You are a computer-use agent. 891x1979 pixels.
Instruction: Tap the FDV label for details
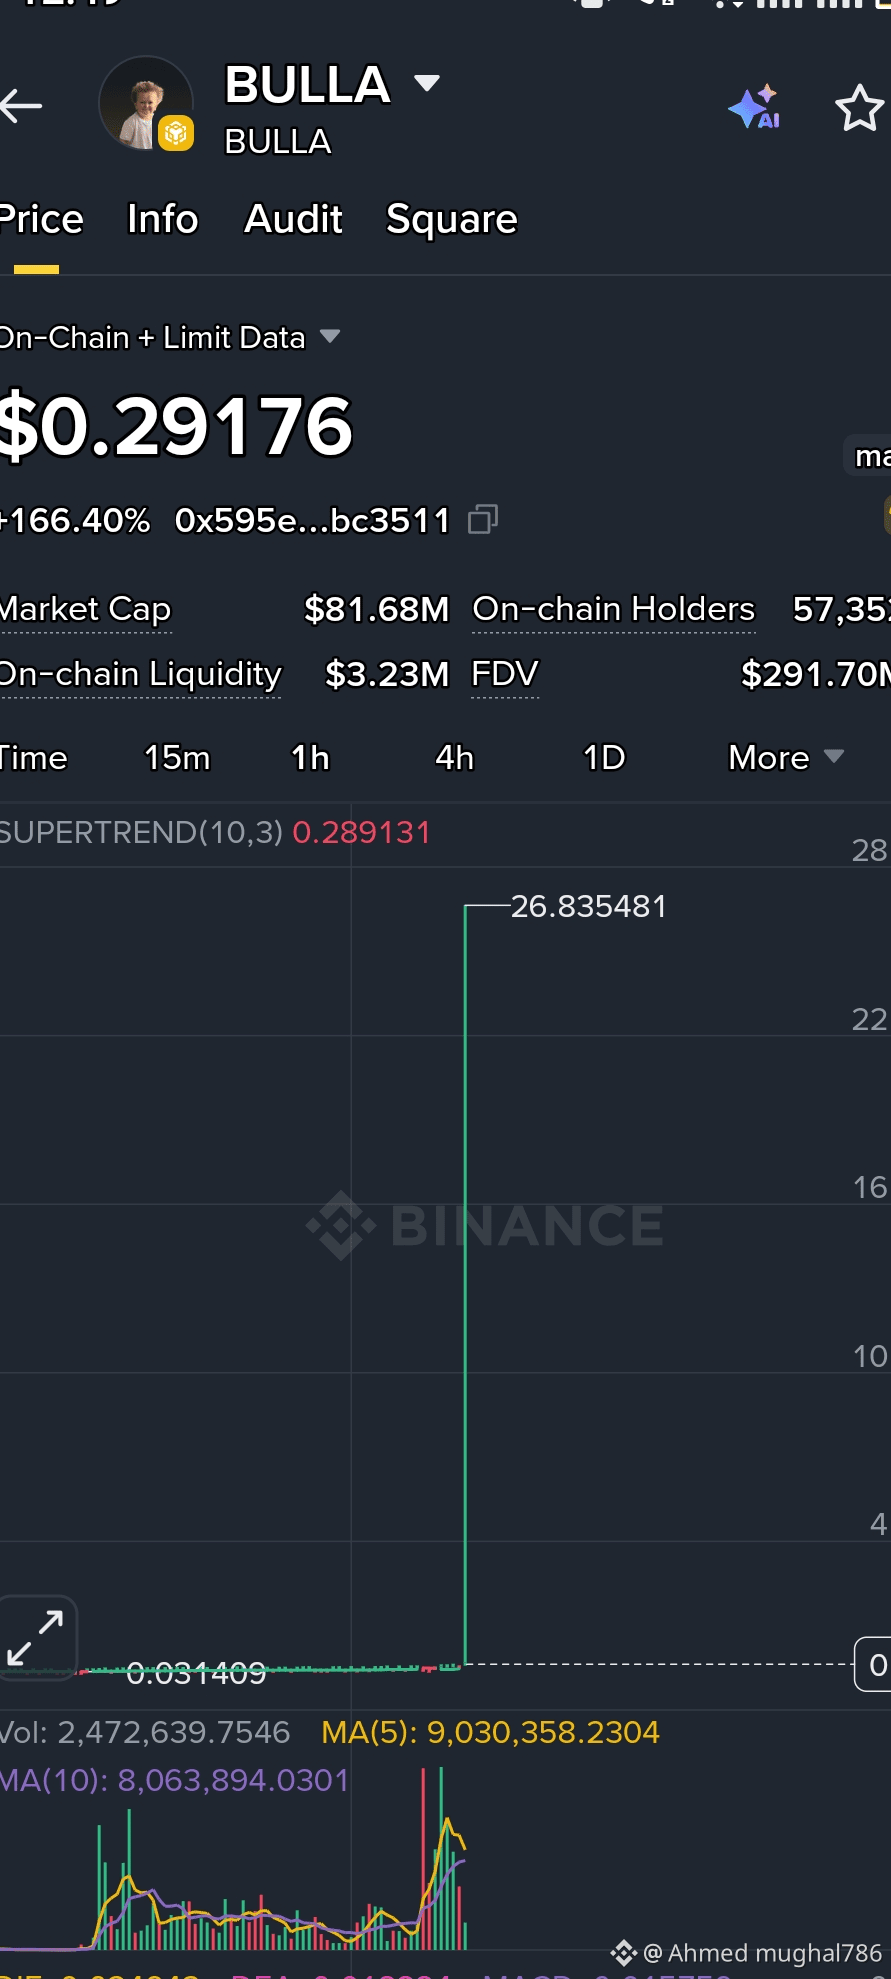[505, 674]
